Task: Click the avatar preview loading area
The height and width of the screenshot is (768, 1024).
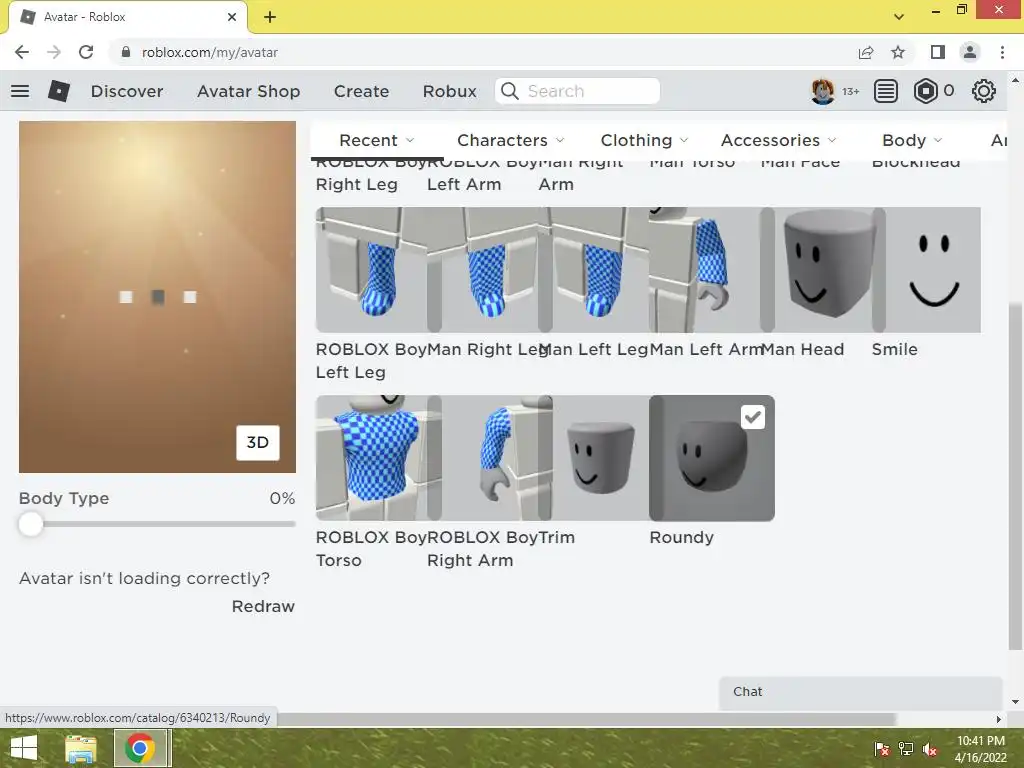Action: [157, 297]
